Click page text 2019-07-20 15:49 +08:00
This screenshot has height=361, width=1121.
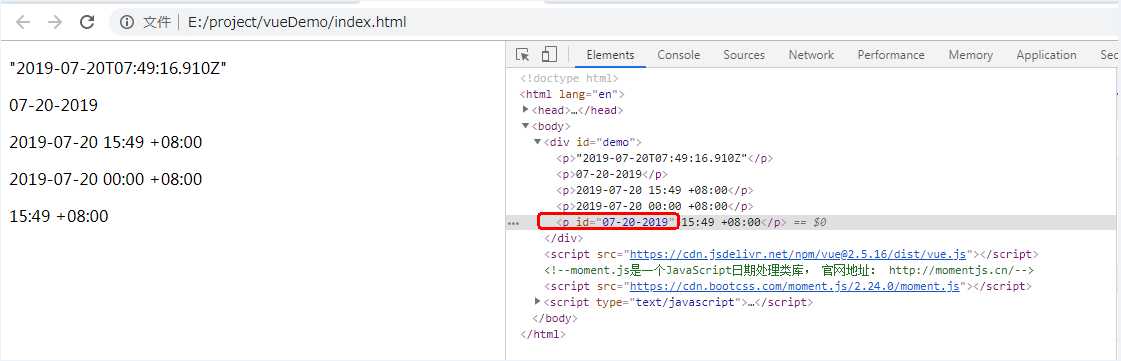tap(106, 142)
